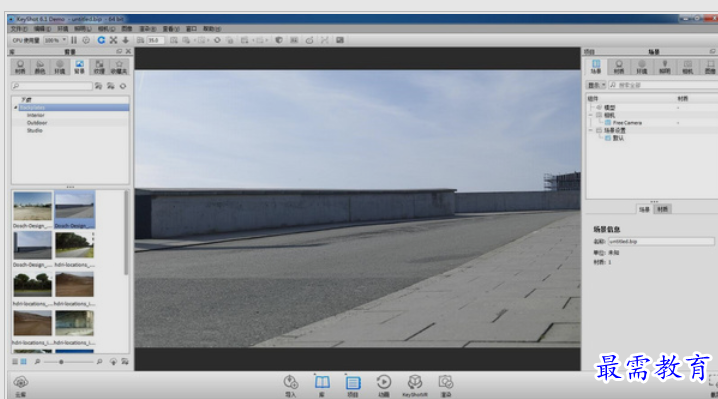Image resolution: width=718 pixels, height=399 pixels.
Task: Click the library thumbnails vertical scrollbar
Action: pos(126,234)
